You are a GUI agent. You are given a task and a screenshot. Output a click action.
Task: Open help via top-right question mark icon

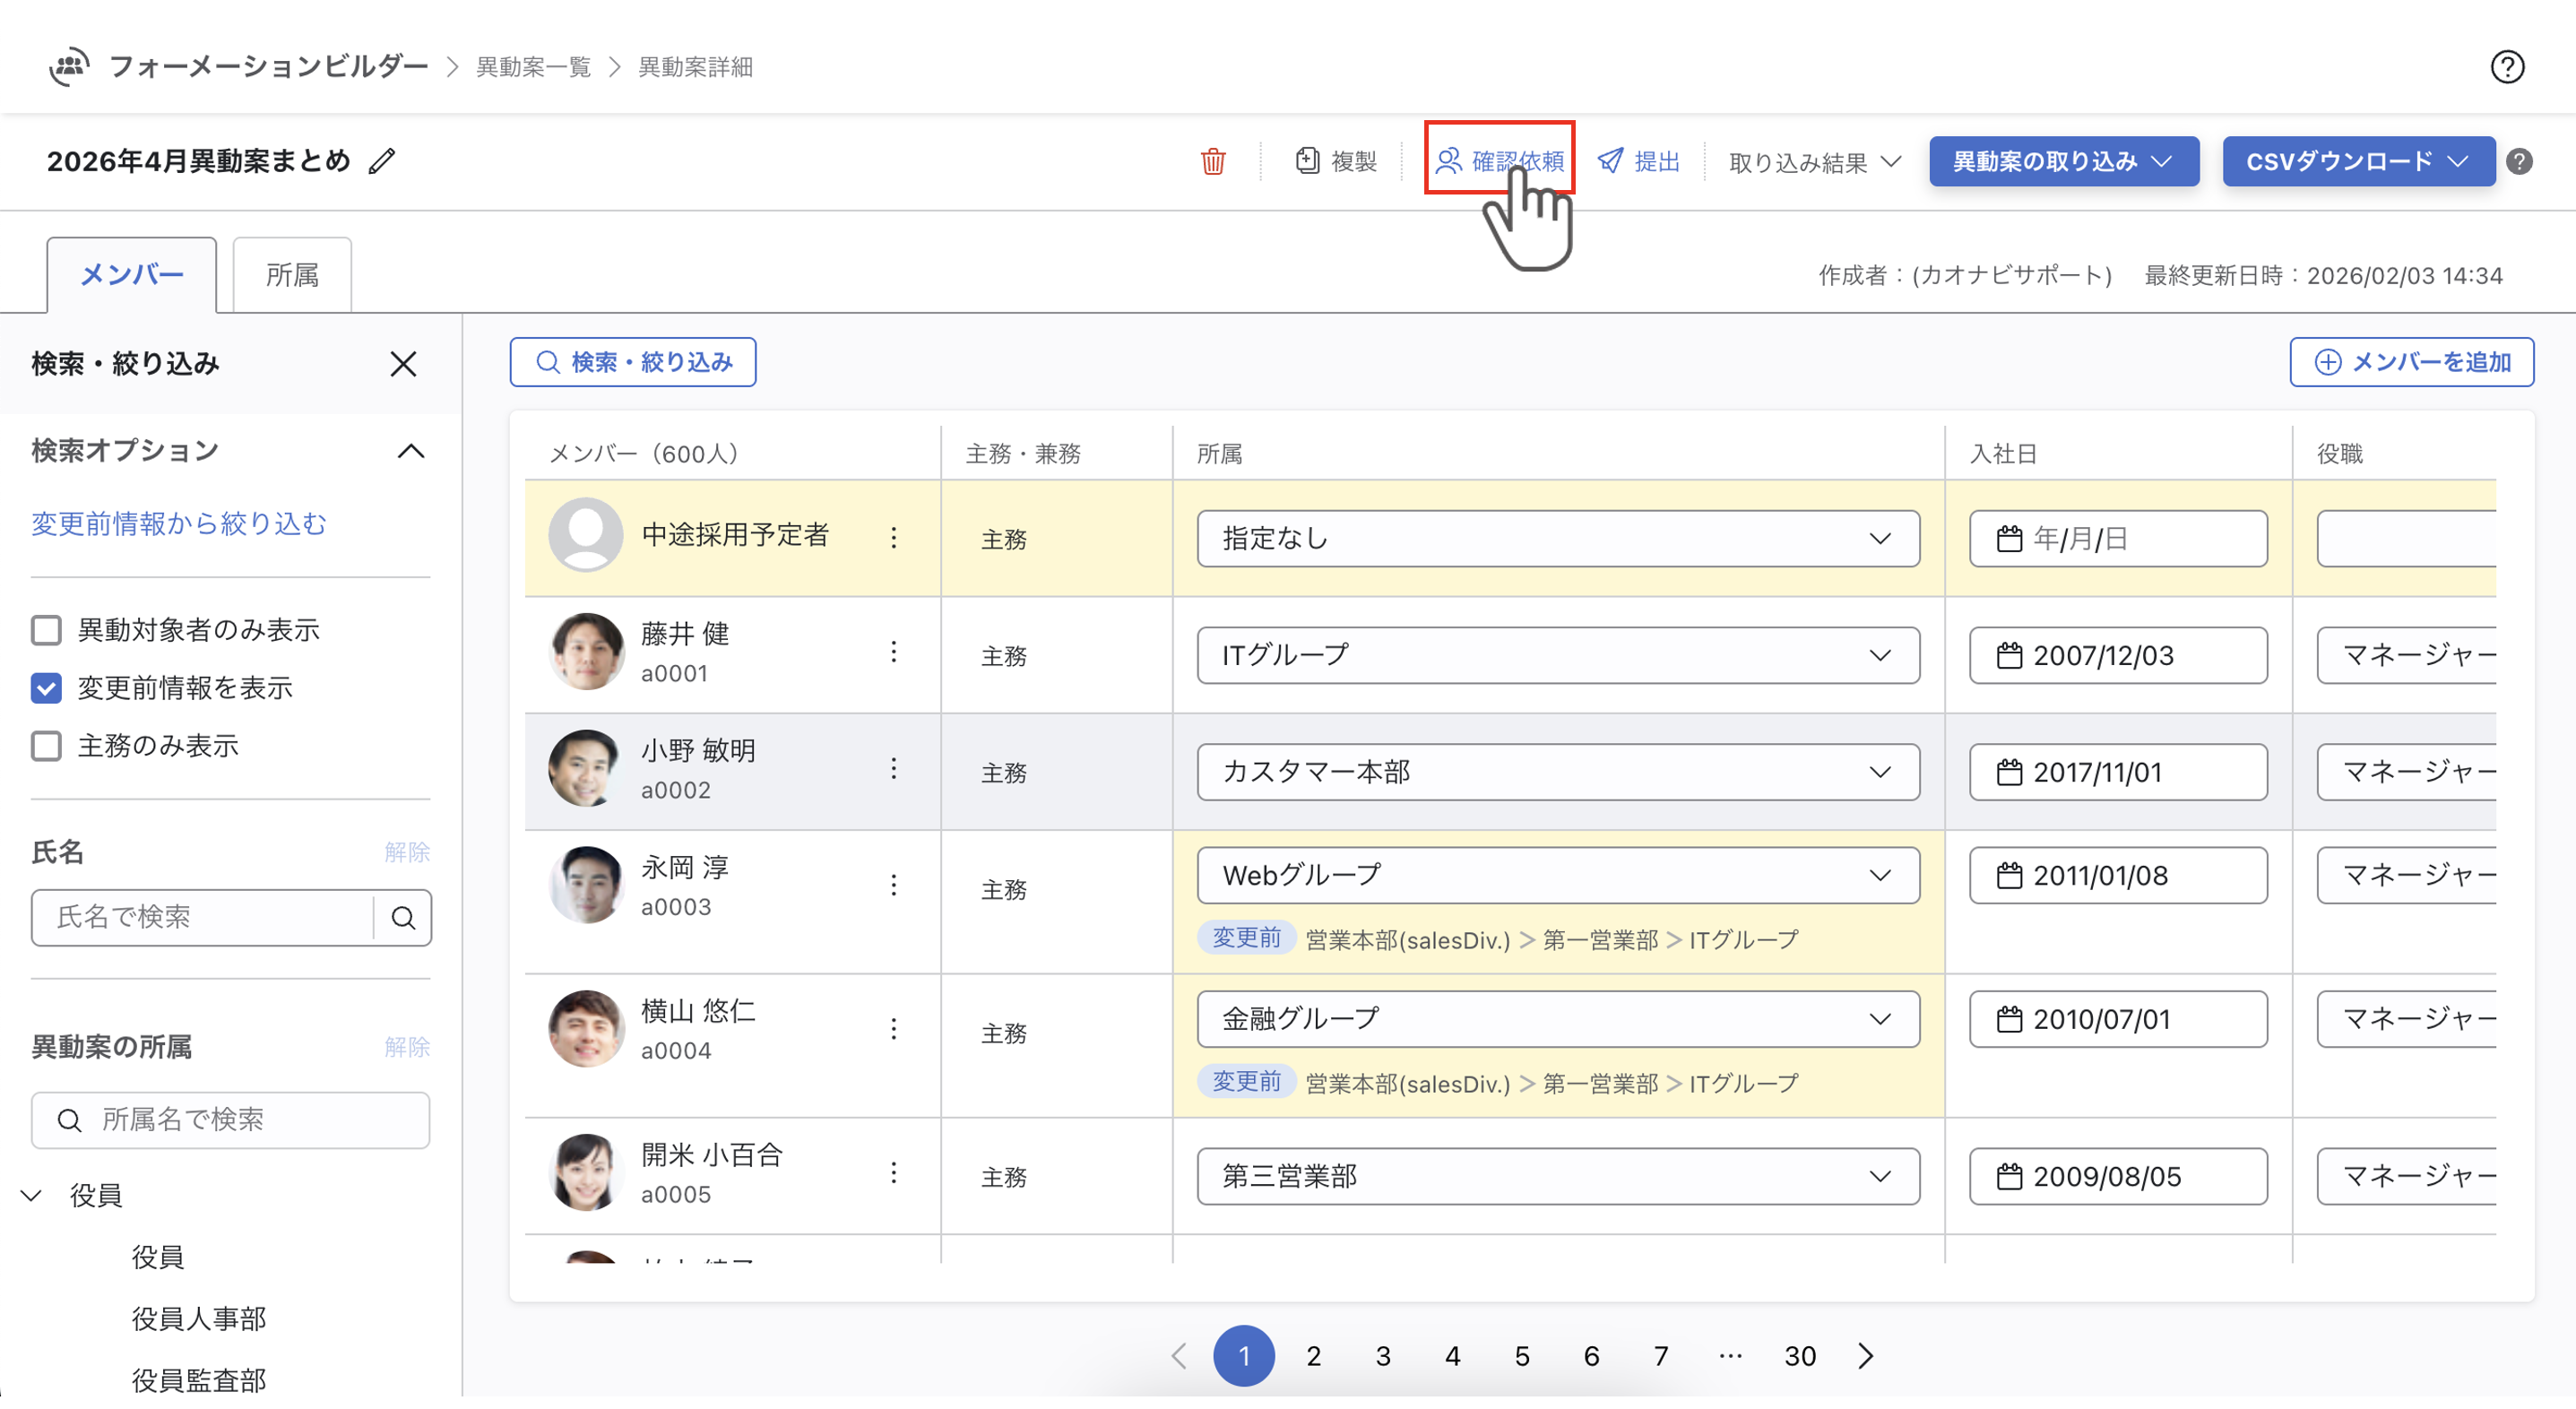[x=2506, y=67]
